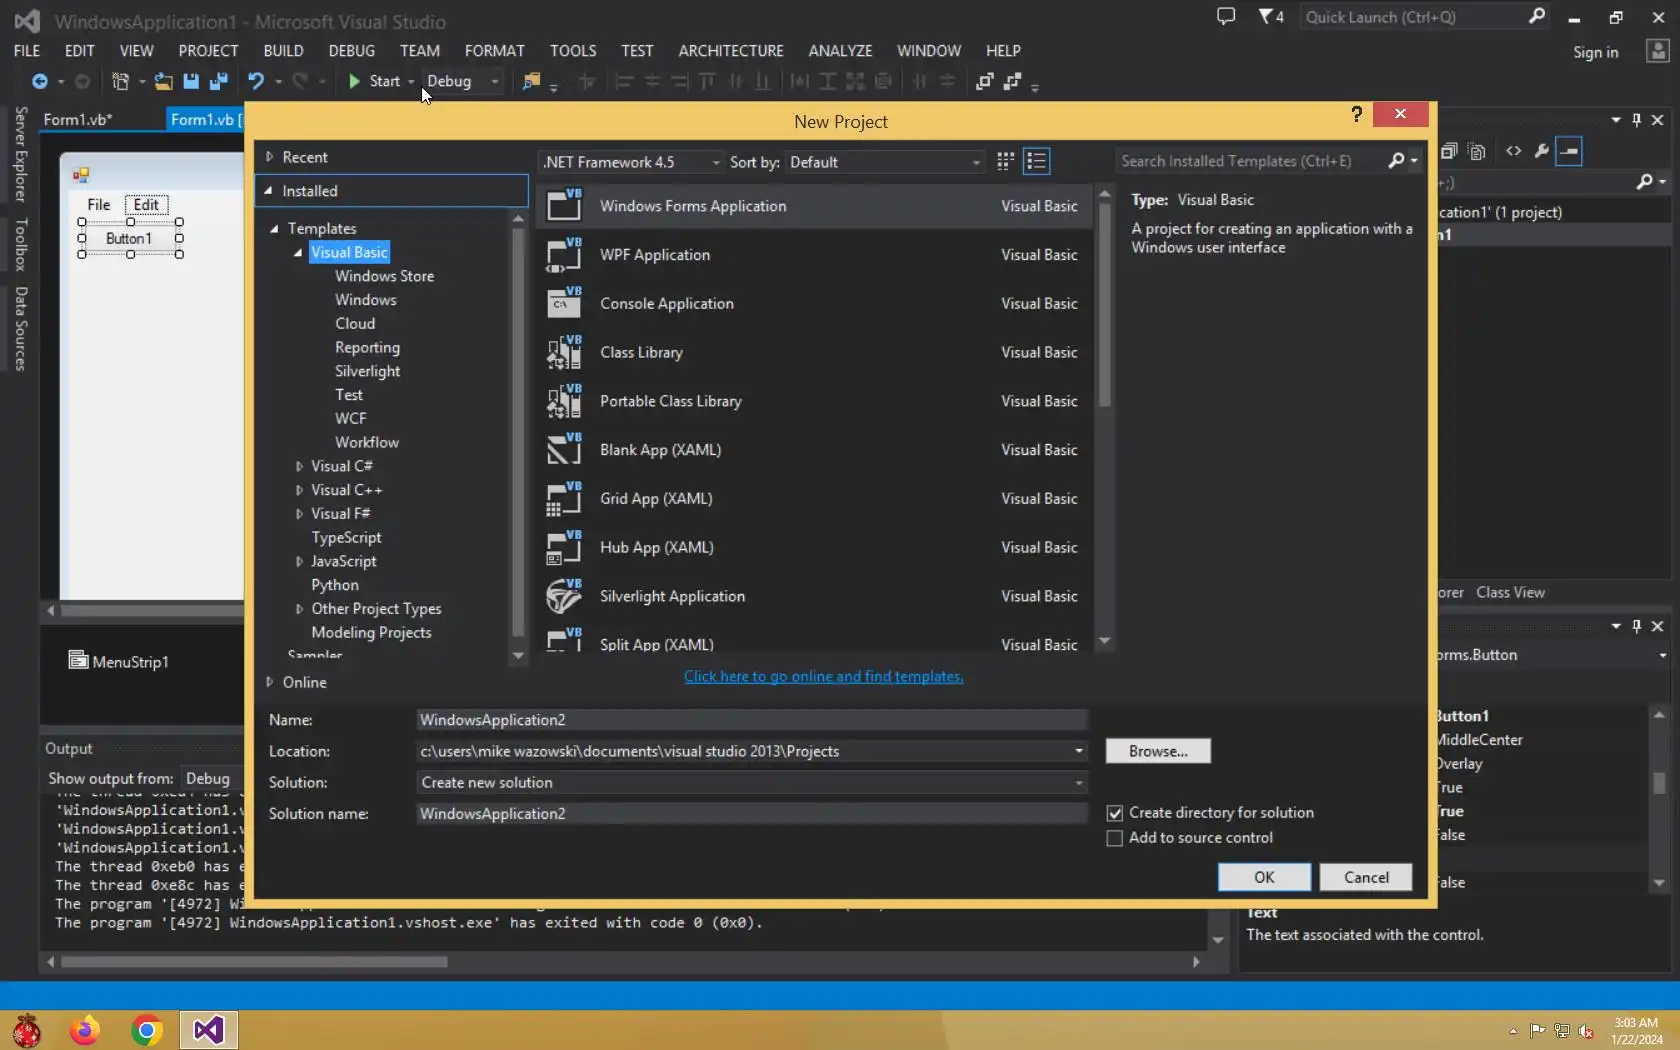This screenshot has height=1050, width=1680.
Task: Select the Silverlight Application template icon
Action: (564, 596)
